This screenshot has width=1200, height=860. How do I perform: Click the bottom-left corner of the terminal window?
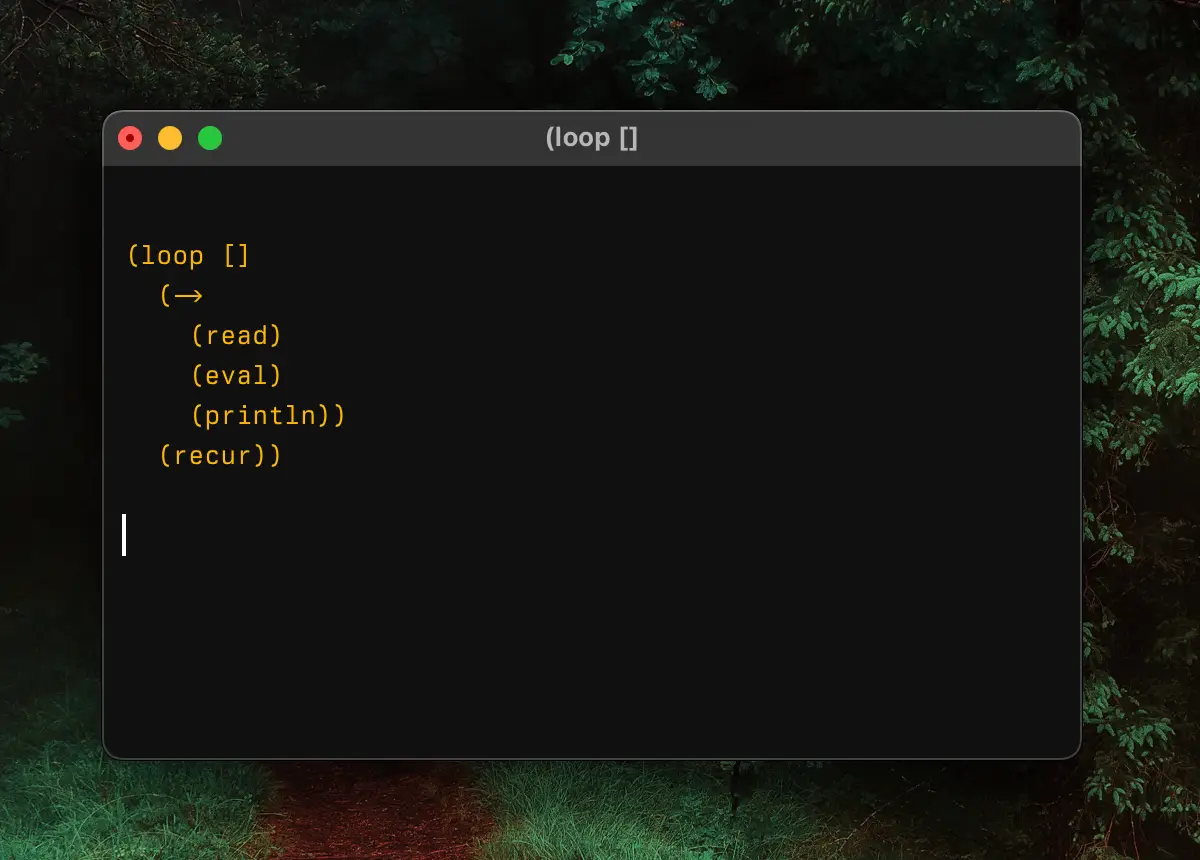(109, 753)
